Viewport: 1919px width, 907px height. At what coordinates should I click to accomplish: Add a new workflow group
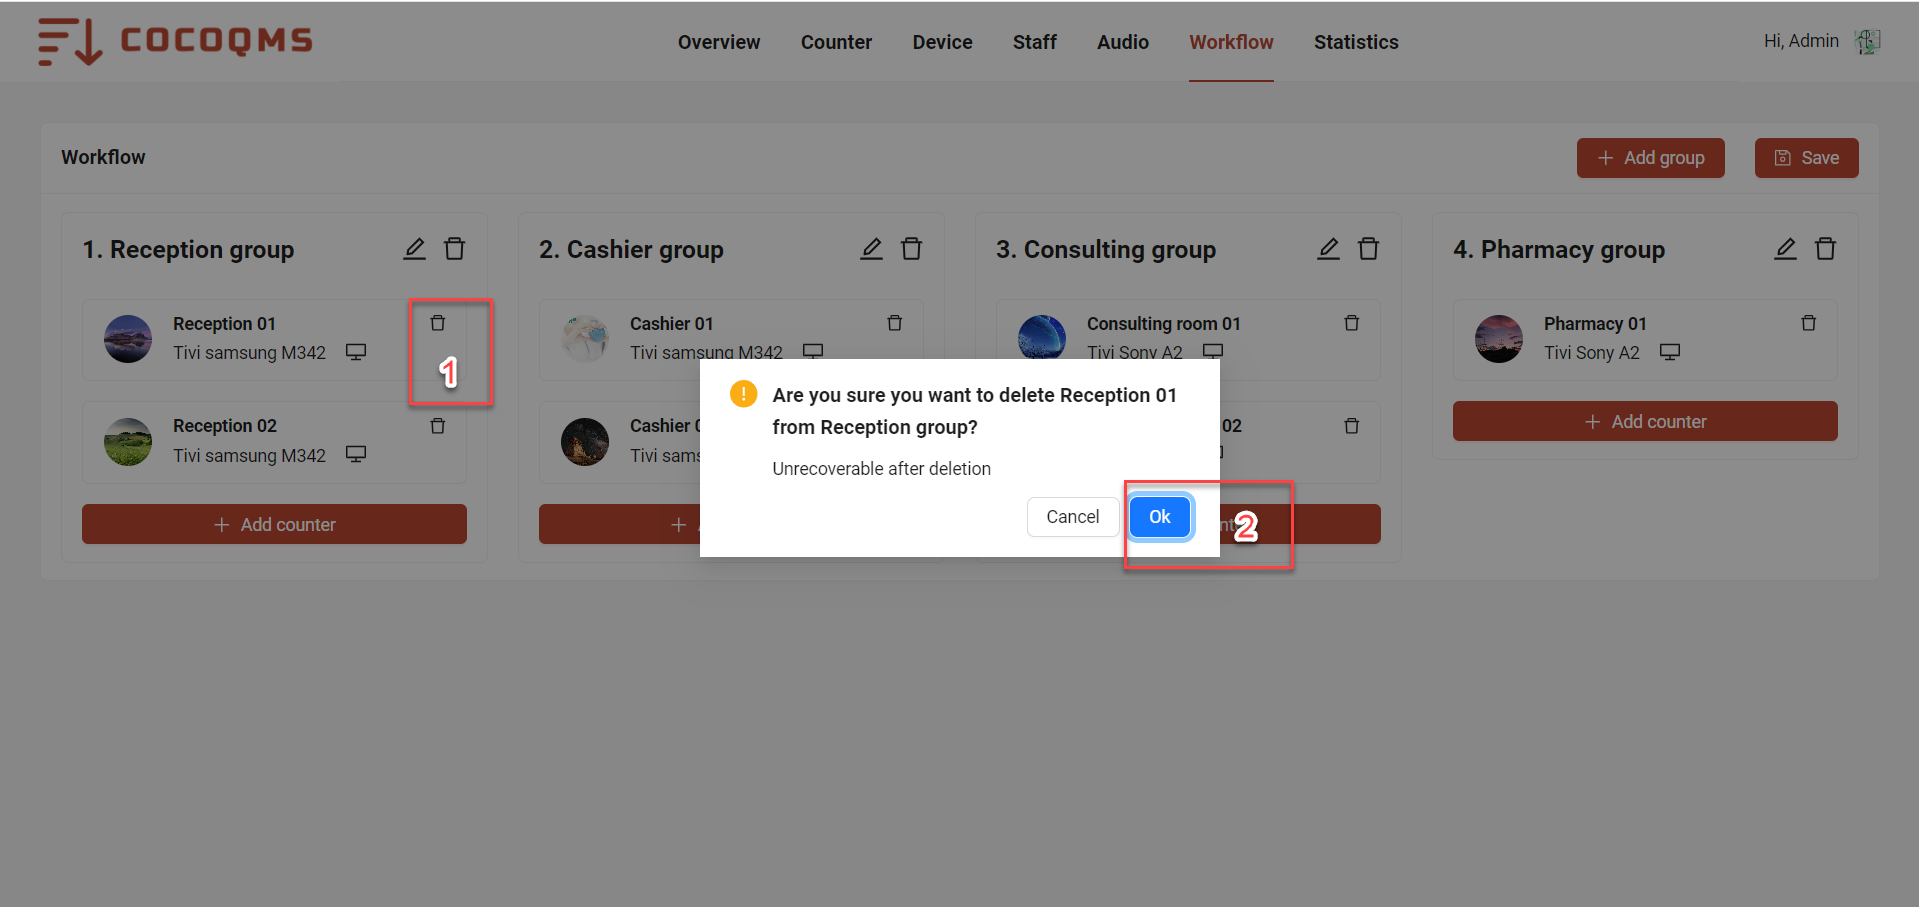pos(1650,158)
